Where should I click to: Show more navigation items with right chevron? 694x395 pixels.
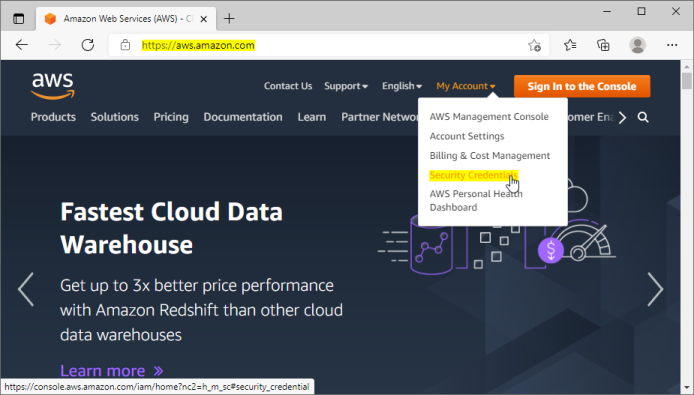(622, 117)
